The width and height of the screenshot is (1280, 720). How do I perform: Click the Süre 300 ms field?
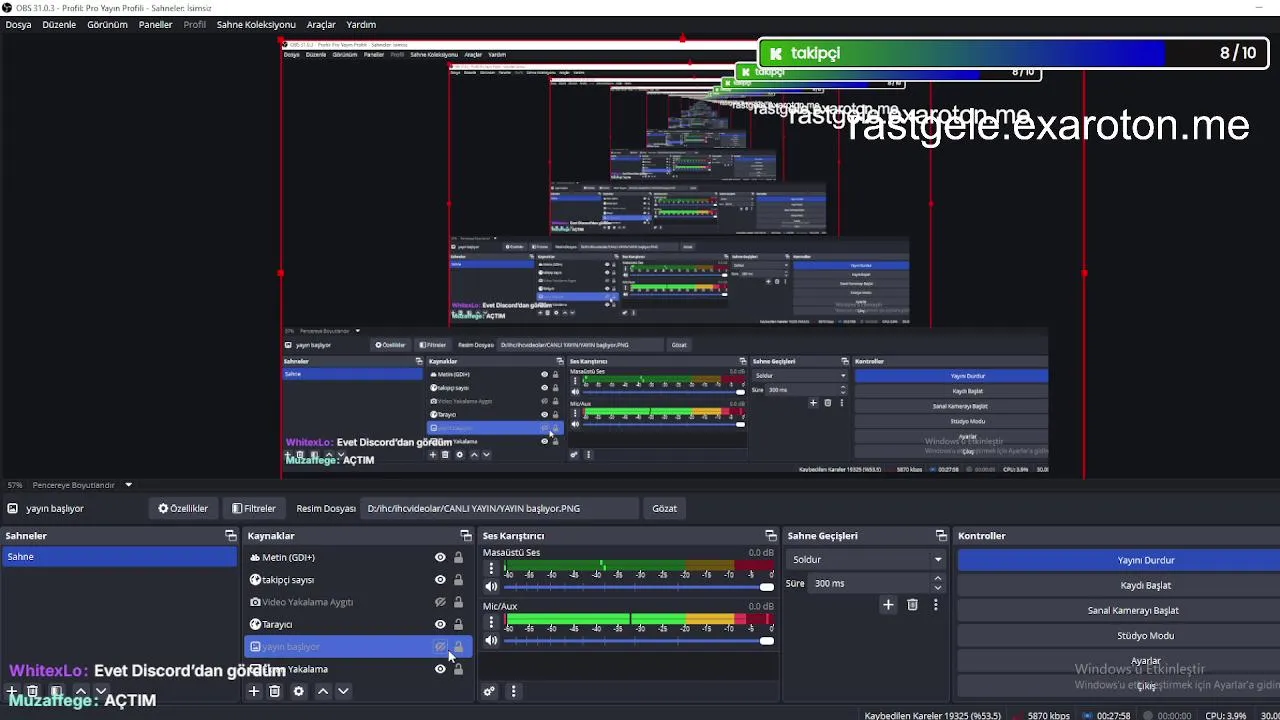870,583
